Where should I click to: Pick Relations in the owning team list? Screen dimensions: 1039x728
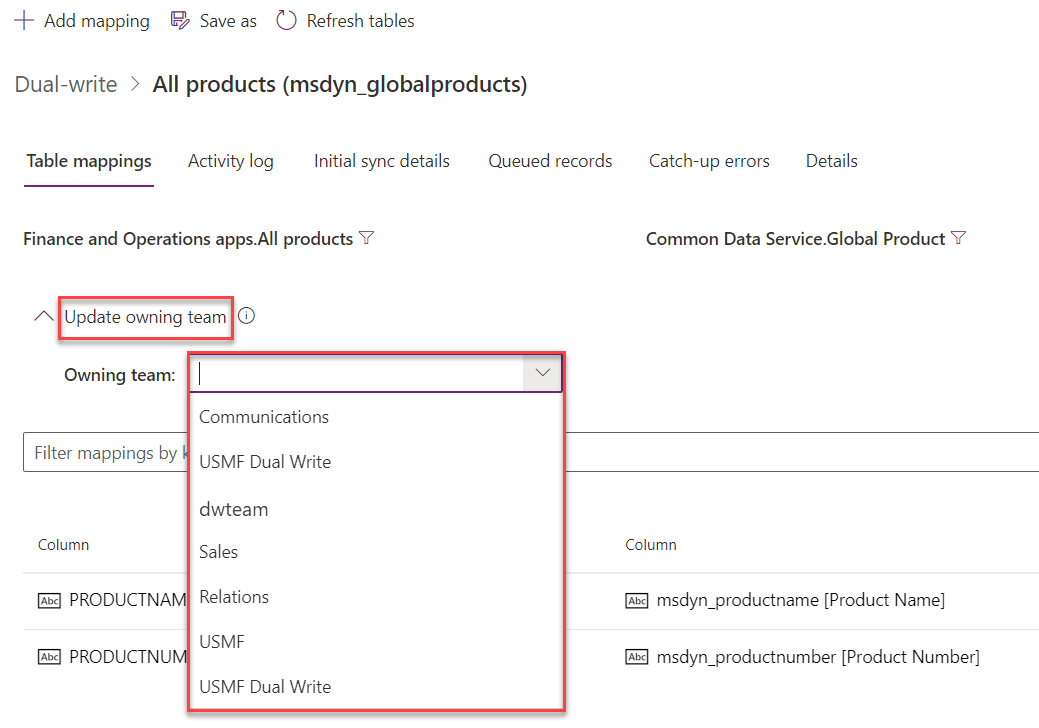376,597
